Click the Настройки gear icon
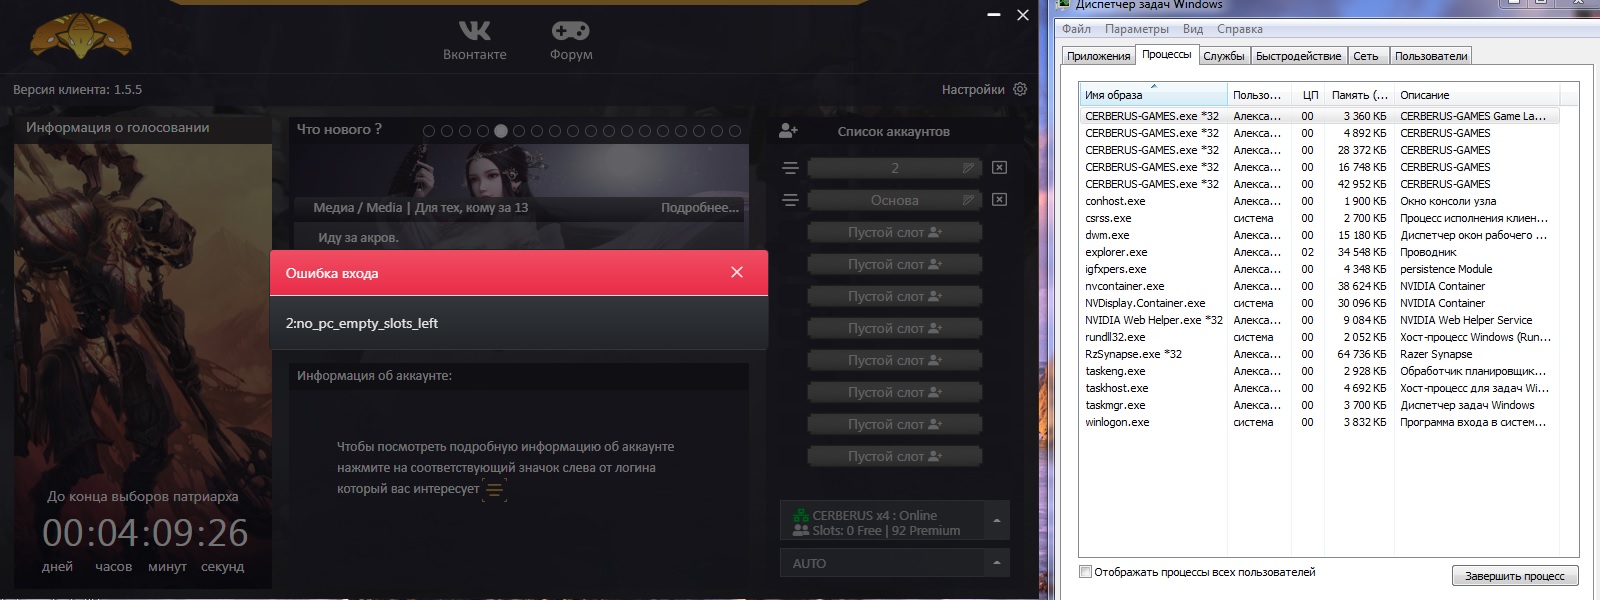 [1020, 89]
